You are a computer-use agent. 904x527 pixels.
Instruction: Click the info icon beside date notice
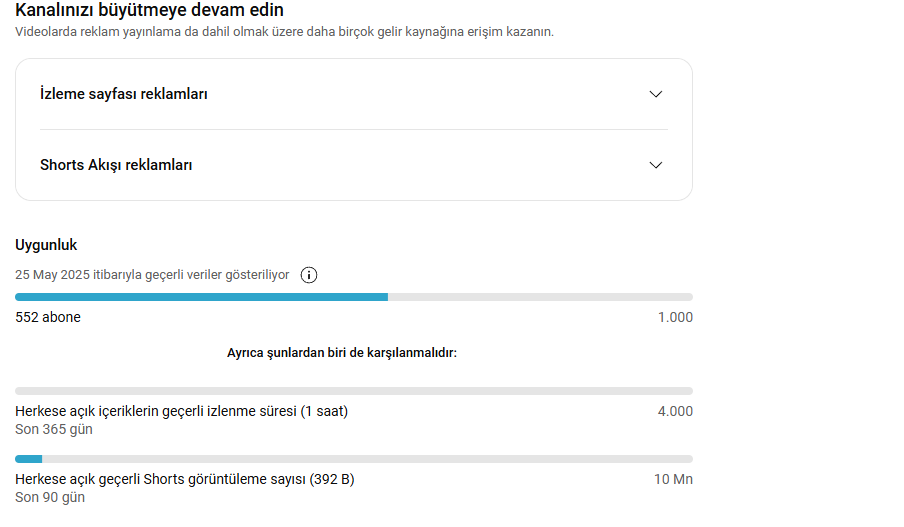point(309,275)
